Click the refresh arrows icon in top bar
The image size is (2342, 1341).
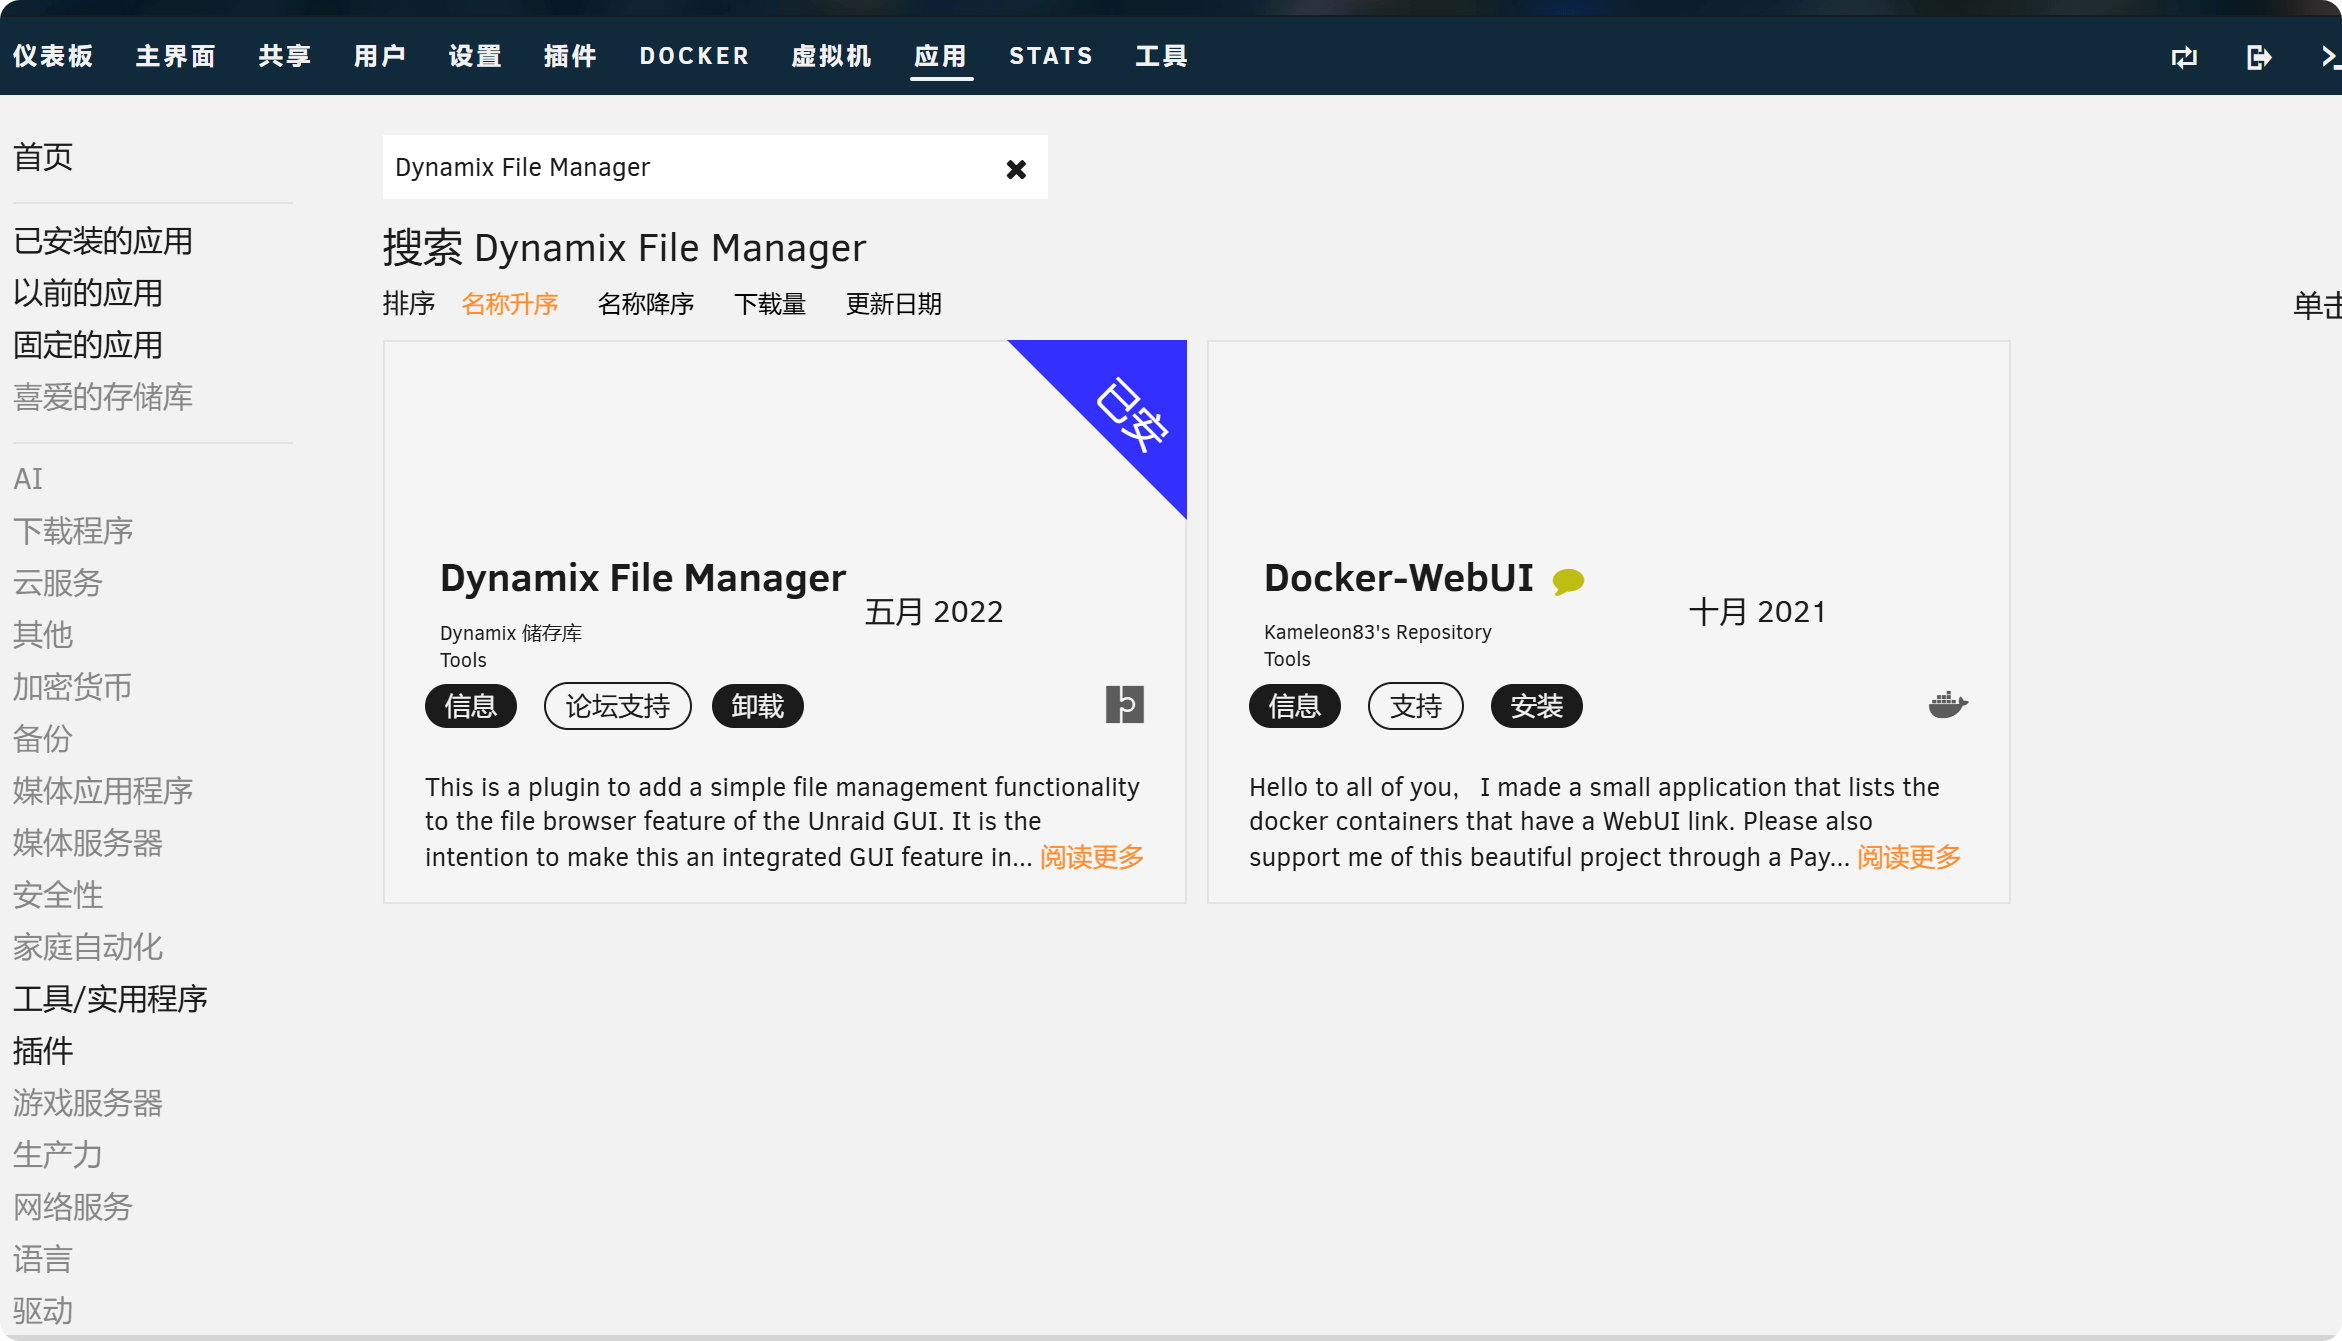pyautogui.click(x=2184, y=57)
